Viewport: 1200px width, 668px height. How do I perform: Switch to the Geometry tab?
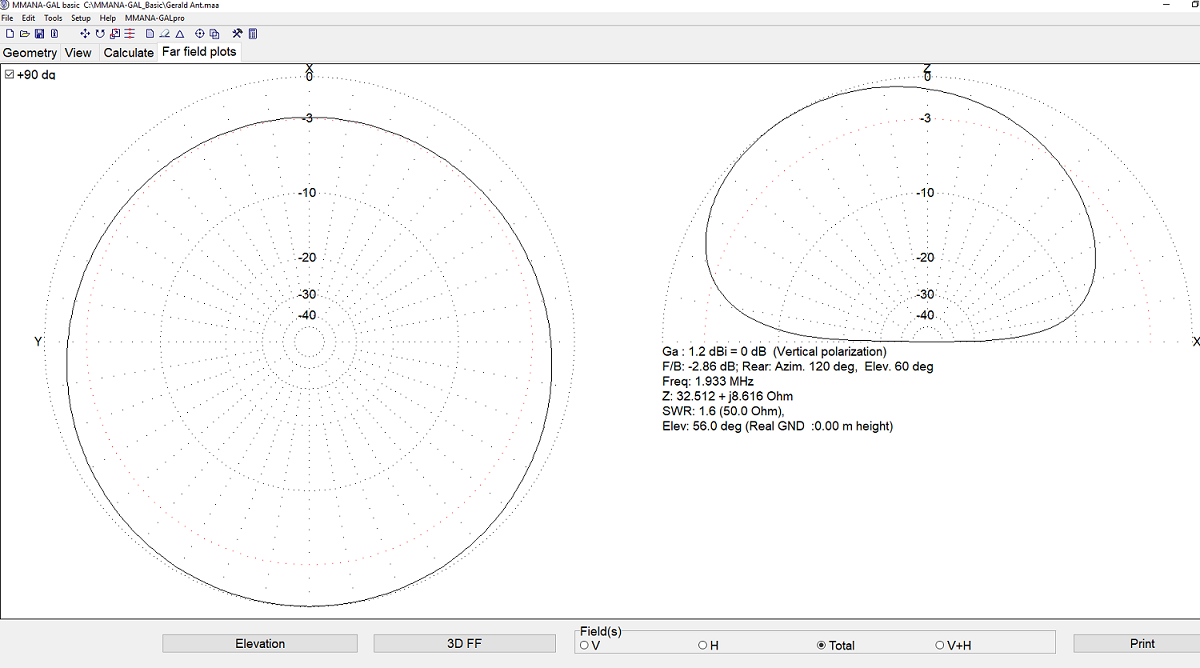click(x=30, y=53)
